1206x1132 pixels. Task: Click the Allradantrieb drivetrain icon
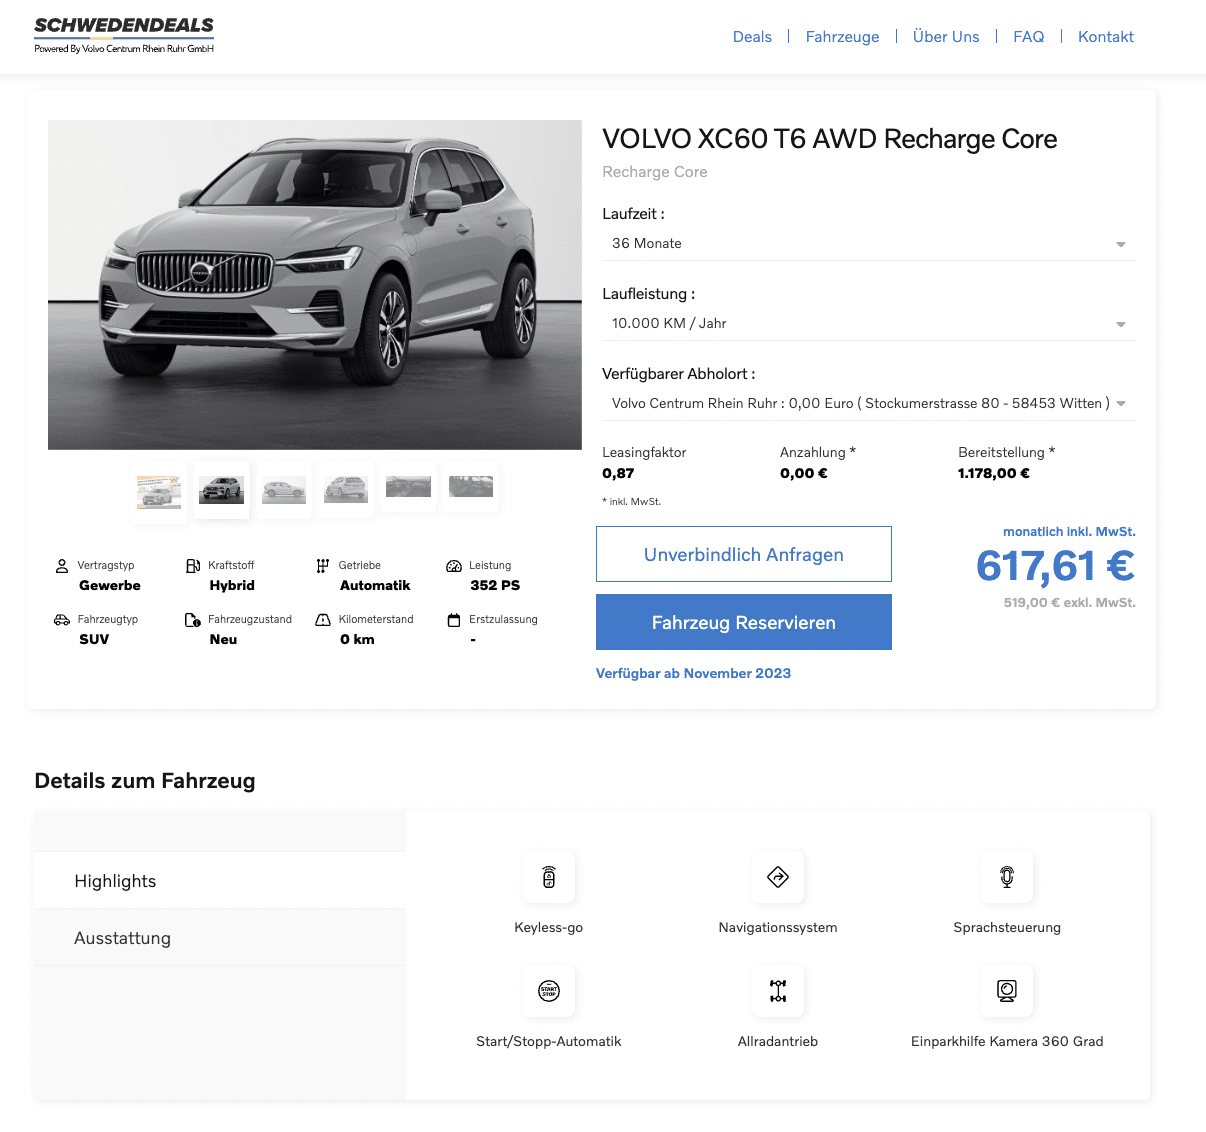(778, 991)
